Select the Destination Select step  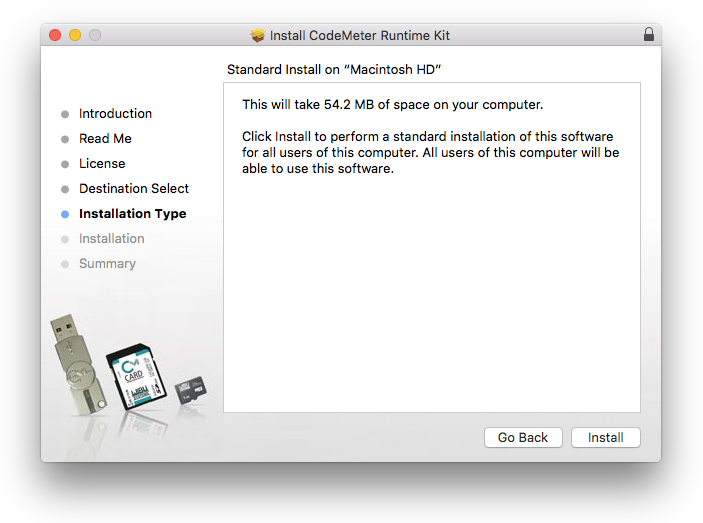[134, 189]
